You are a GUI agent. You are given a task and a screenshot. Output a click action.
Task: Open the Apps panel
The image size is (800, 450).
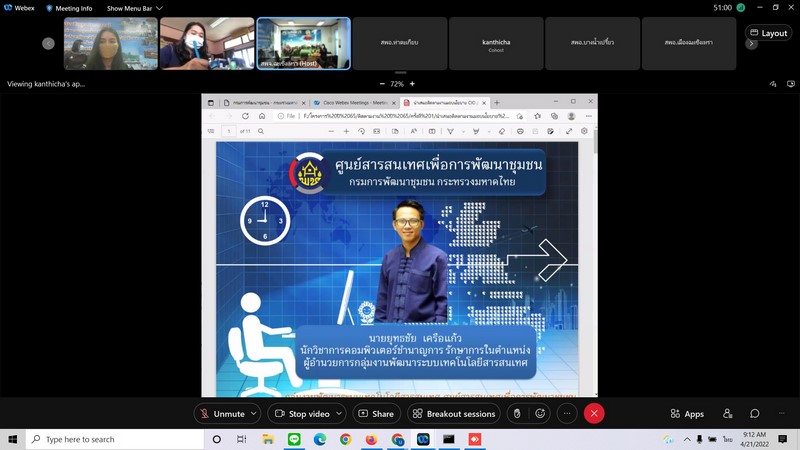pyautogui.click(x=687, y=414)
